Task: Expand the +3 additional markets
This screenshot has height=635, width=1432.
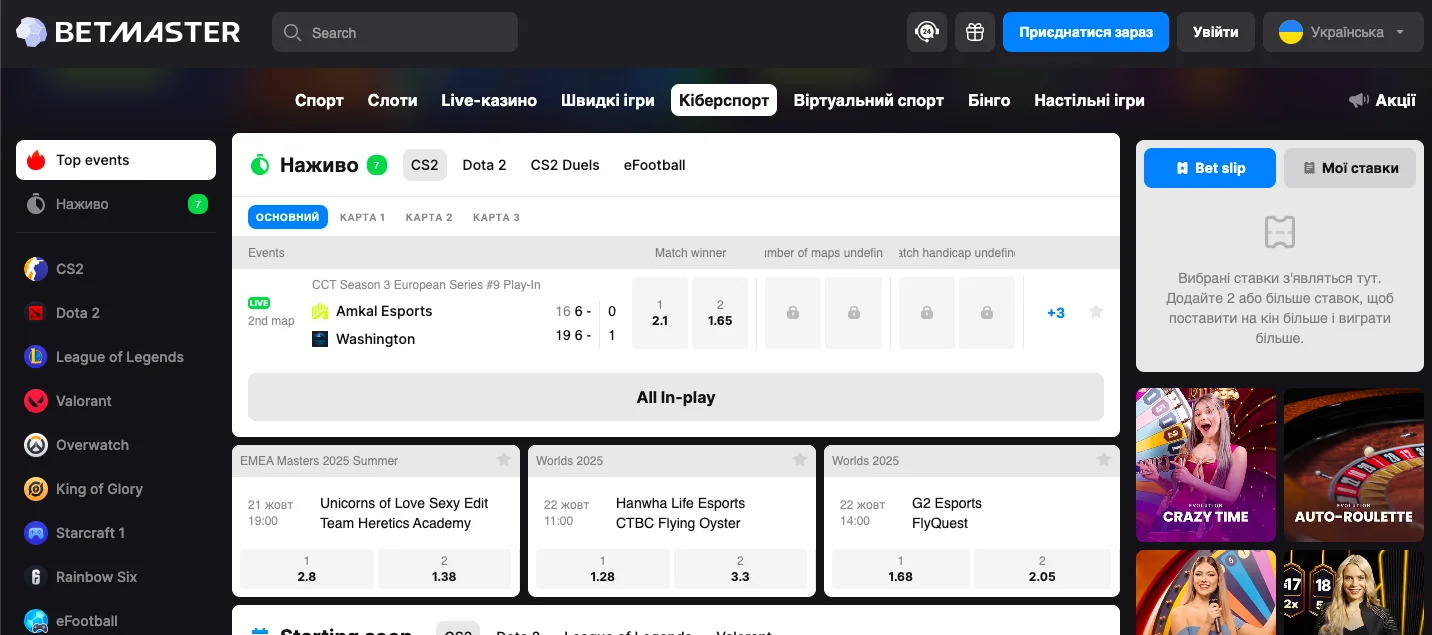Action: click(x=1056, y=313)
